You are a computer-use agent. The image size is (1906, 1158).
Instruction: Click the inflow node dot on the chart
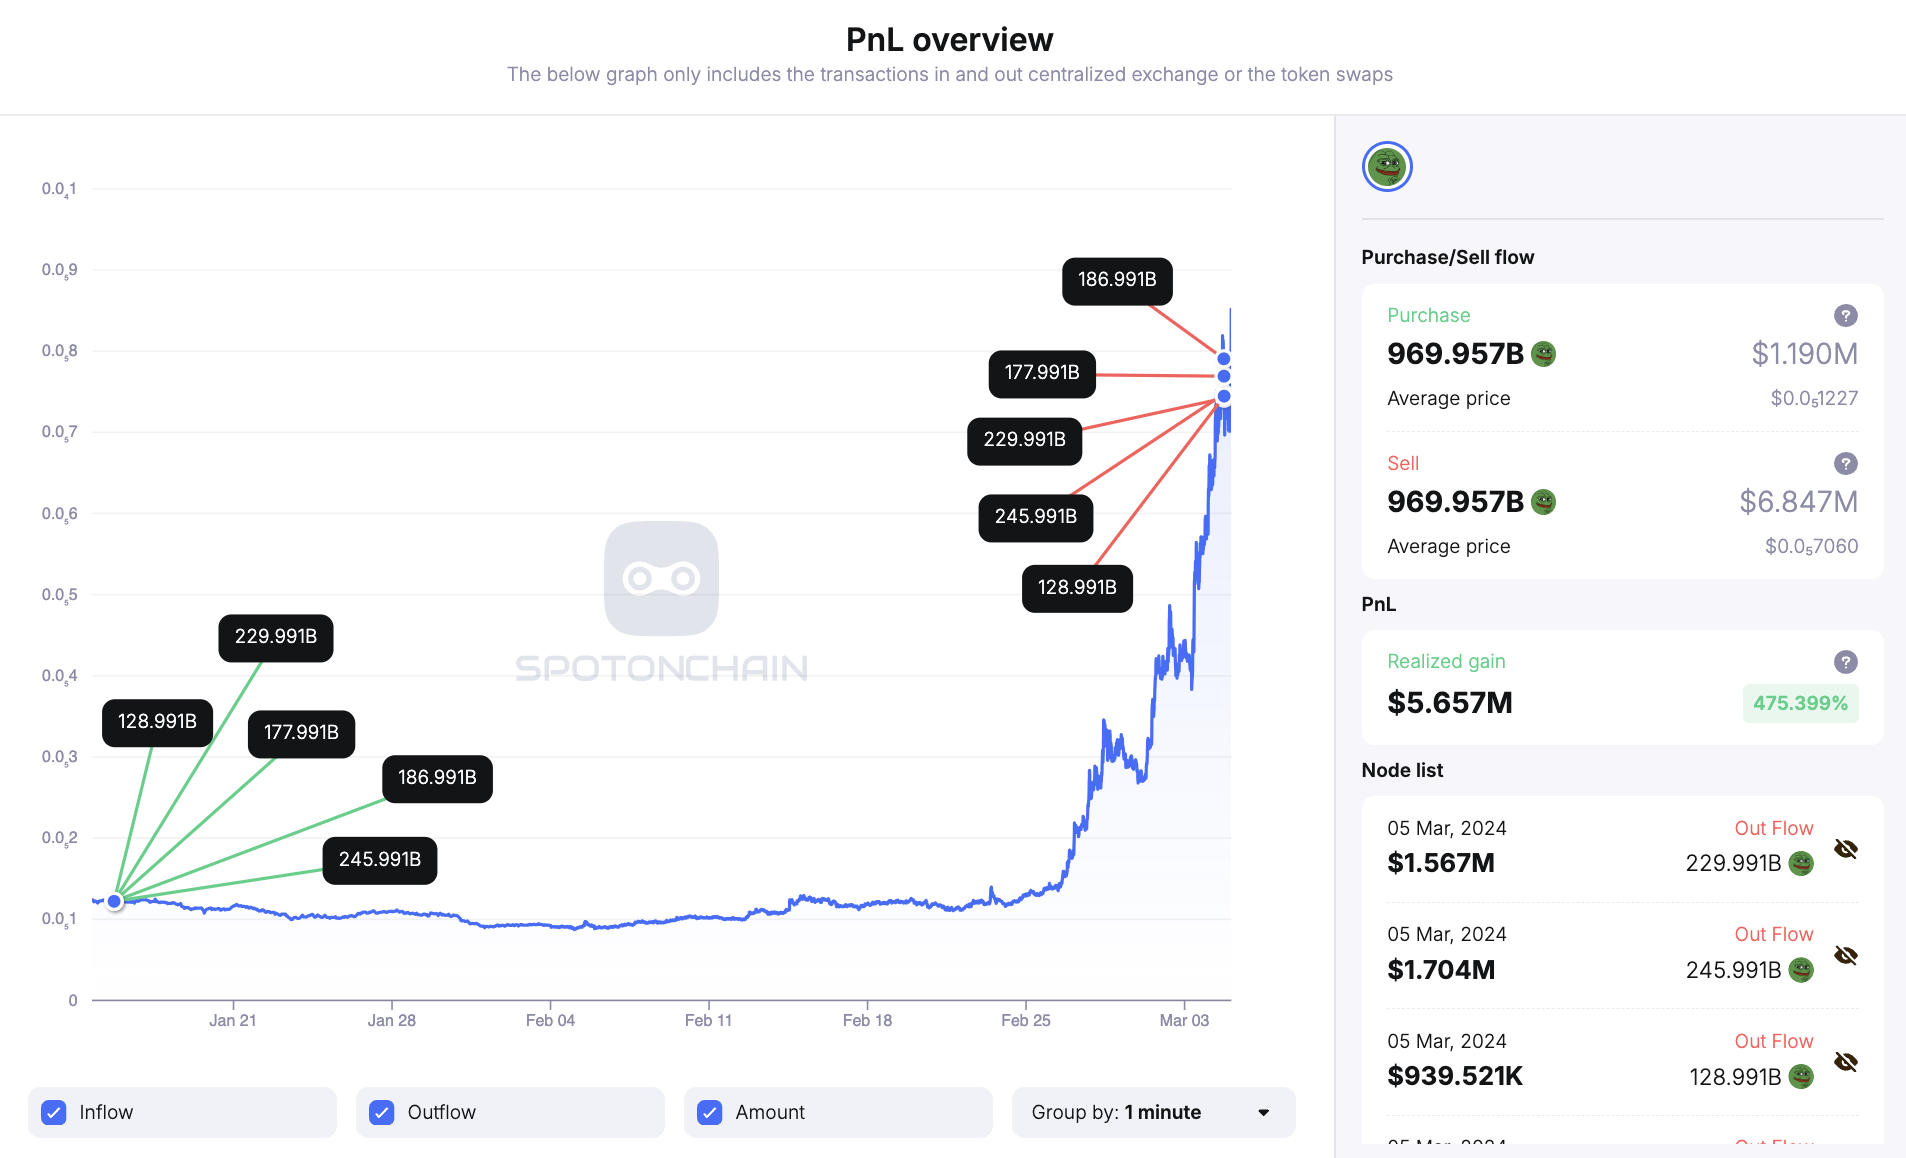click(115, 901)
